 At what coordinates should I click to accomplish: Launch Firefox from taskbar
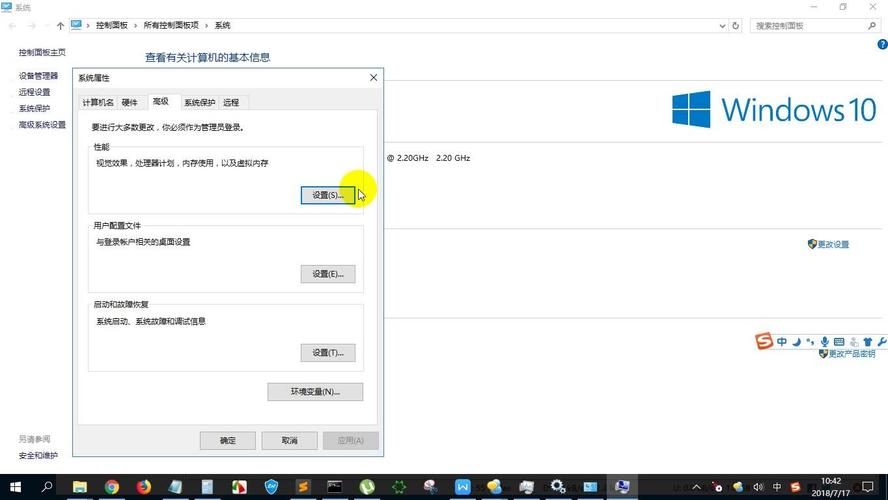click(x=143, y=486)
